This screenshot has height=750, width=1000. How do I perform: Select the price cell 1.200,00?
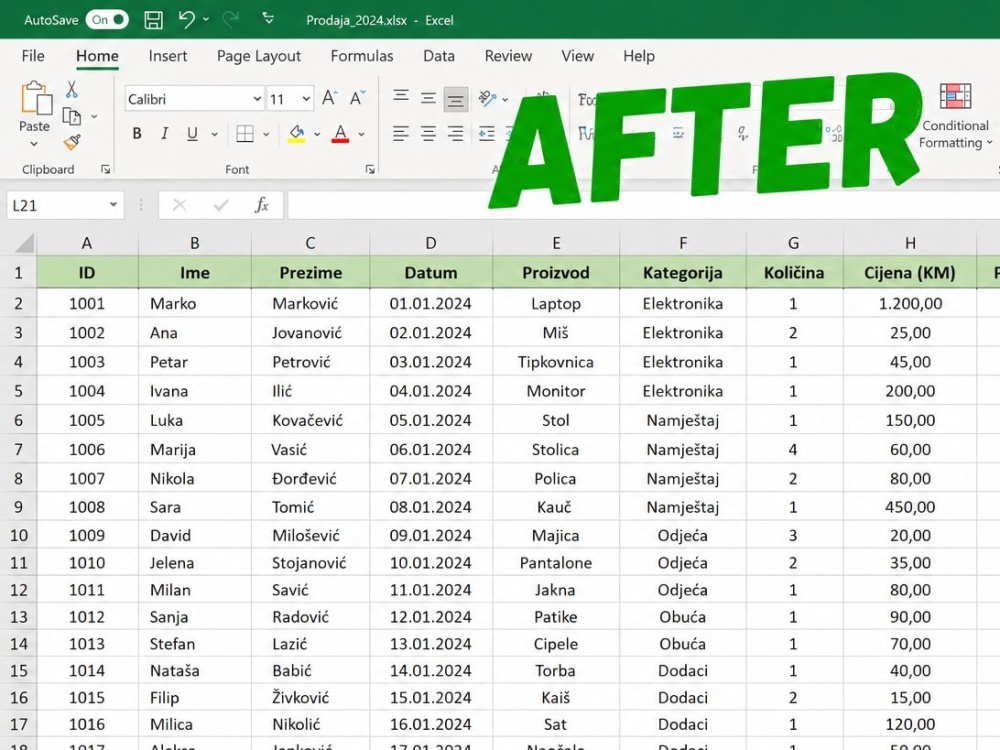910,304
